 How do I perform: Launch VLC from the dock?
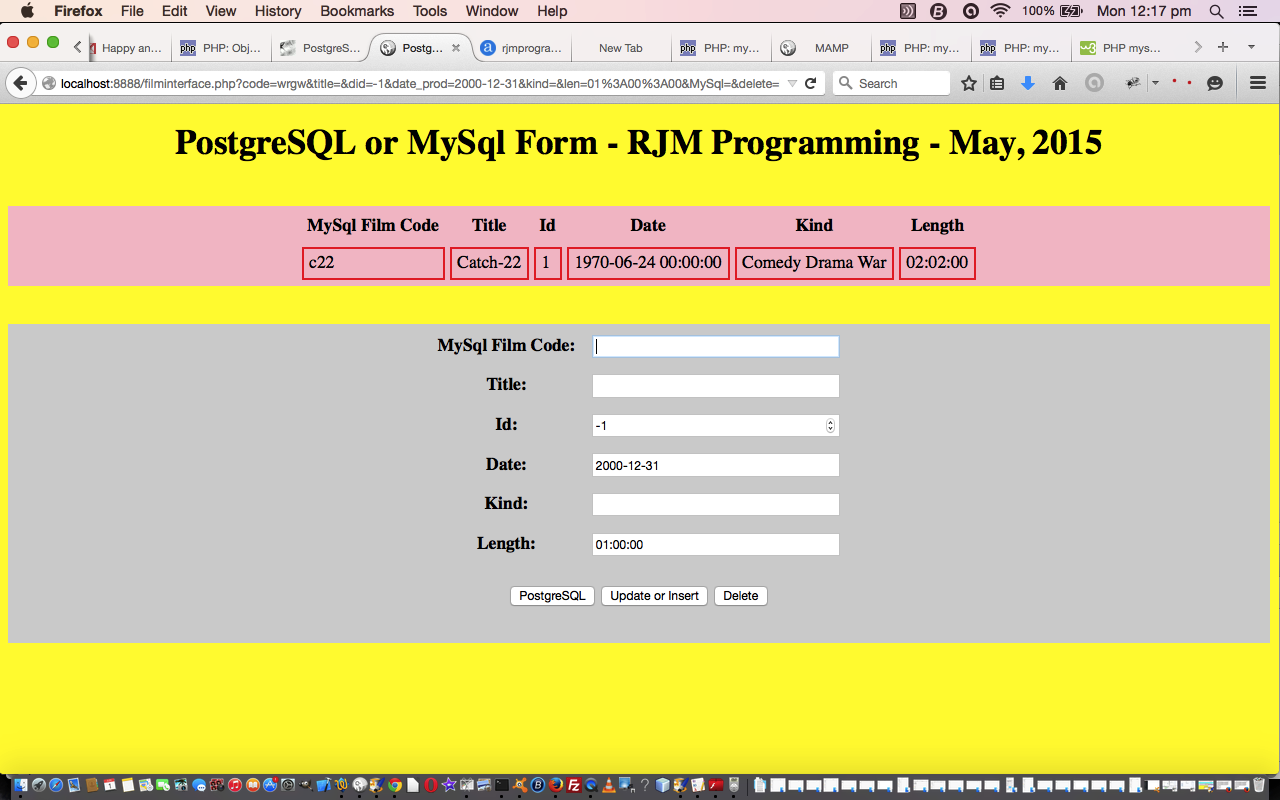pyautogui.click(x=607, y=786)
